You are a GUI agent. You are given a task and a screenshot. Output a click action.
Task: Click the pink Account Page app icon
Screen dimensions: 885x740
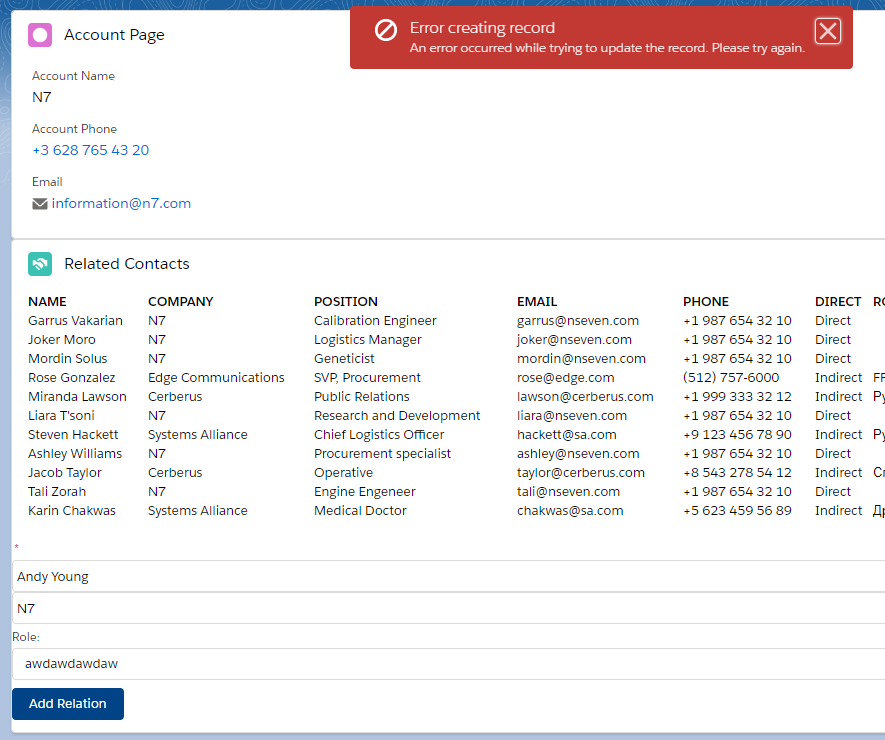pos(38,34)
